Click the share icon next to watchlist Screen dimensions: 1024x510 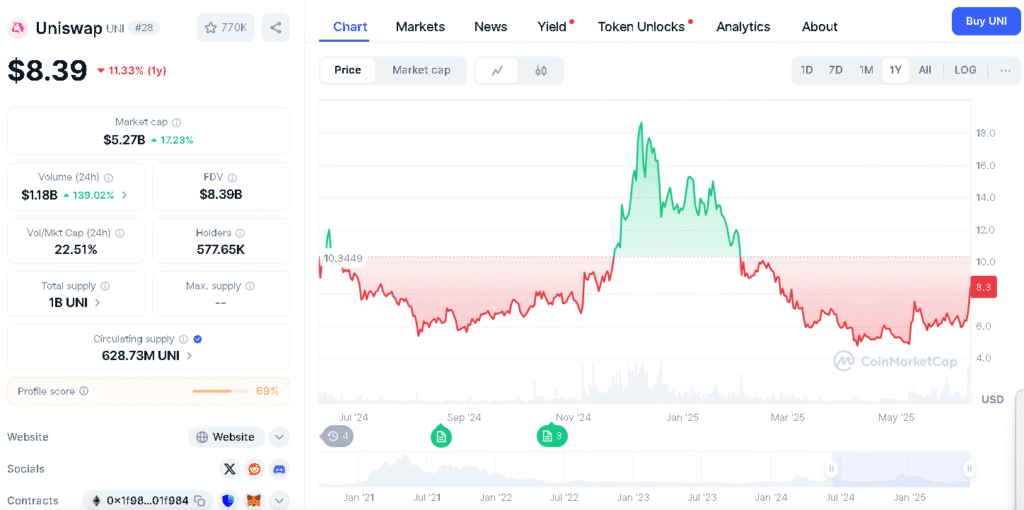[x=276, y=28]
